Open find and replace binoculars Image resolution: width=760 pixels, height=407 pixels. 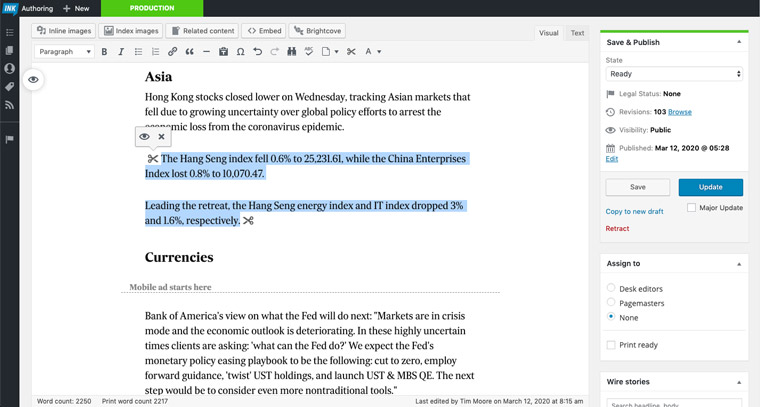point(291,51)
